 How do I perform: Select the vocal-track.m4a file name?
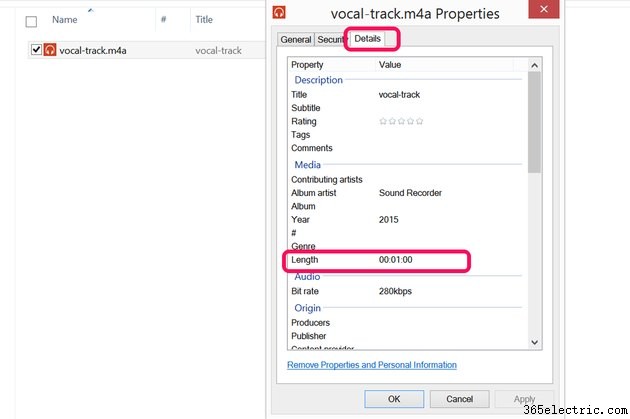(x=93, y=51)
